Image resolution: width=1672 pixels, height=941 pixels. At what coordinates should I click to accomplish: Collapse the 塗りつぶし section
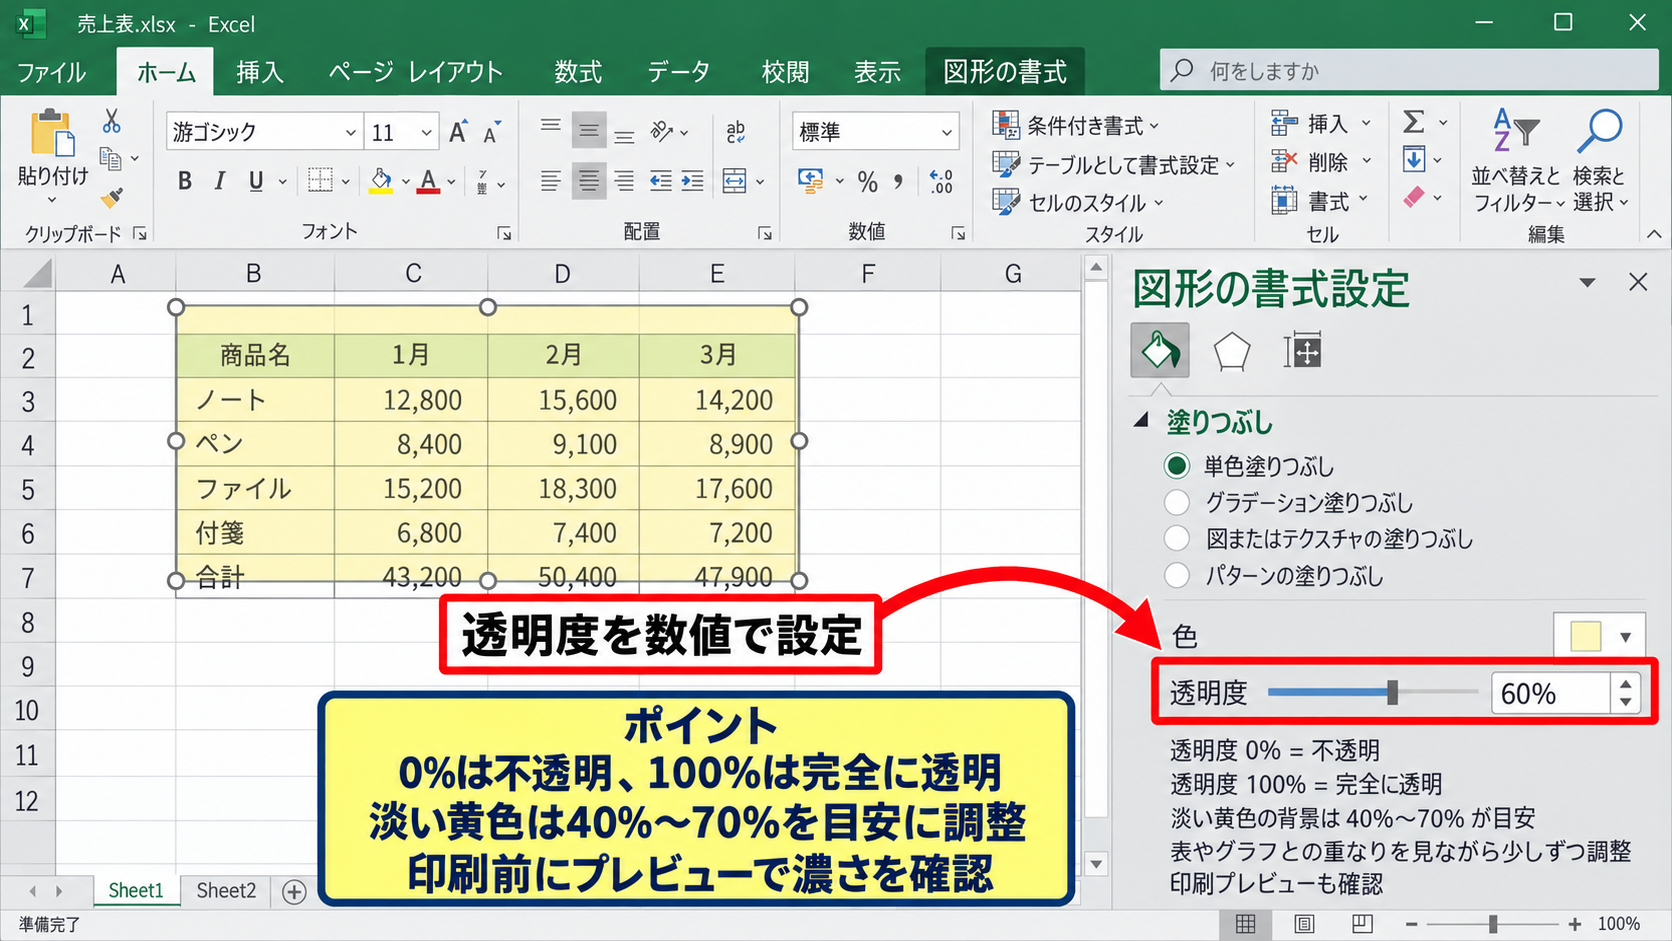pyautogui.click(x=1141, y=421)
